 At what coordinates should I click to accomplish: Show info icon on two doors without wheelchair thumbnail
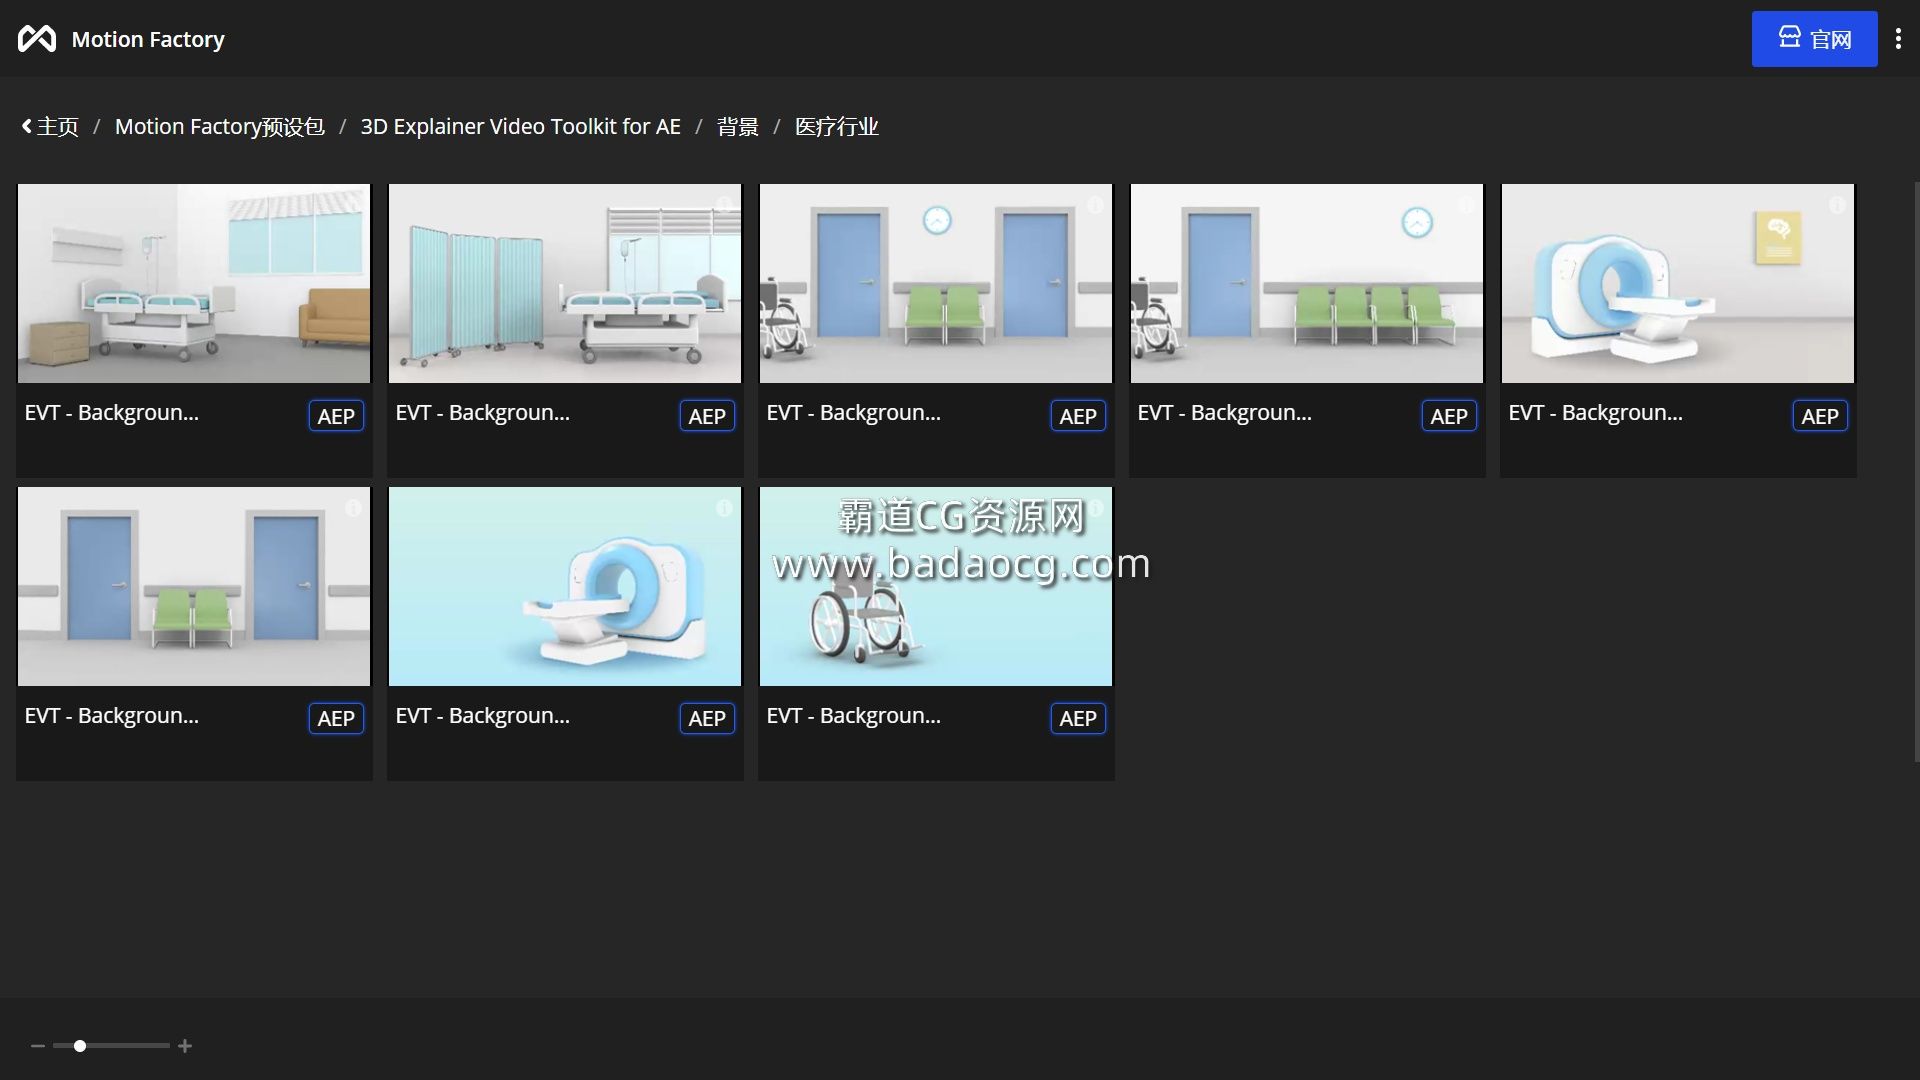353,508
